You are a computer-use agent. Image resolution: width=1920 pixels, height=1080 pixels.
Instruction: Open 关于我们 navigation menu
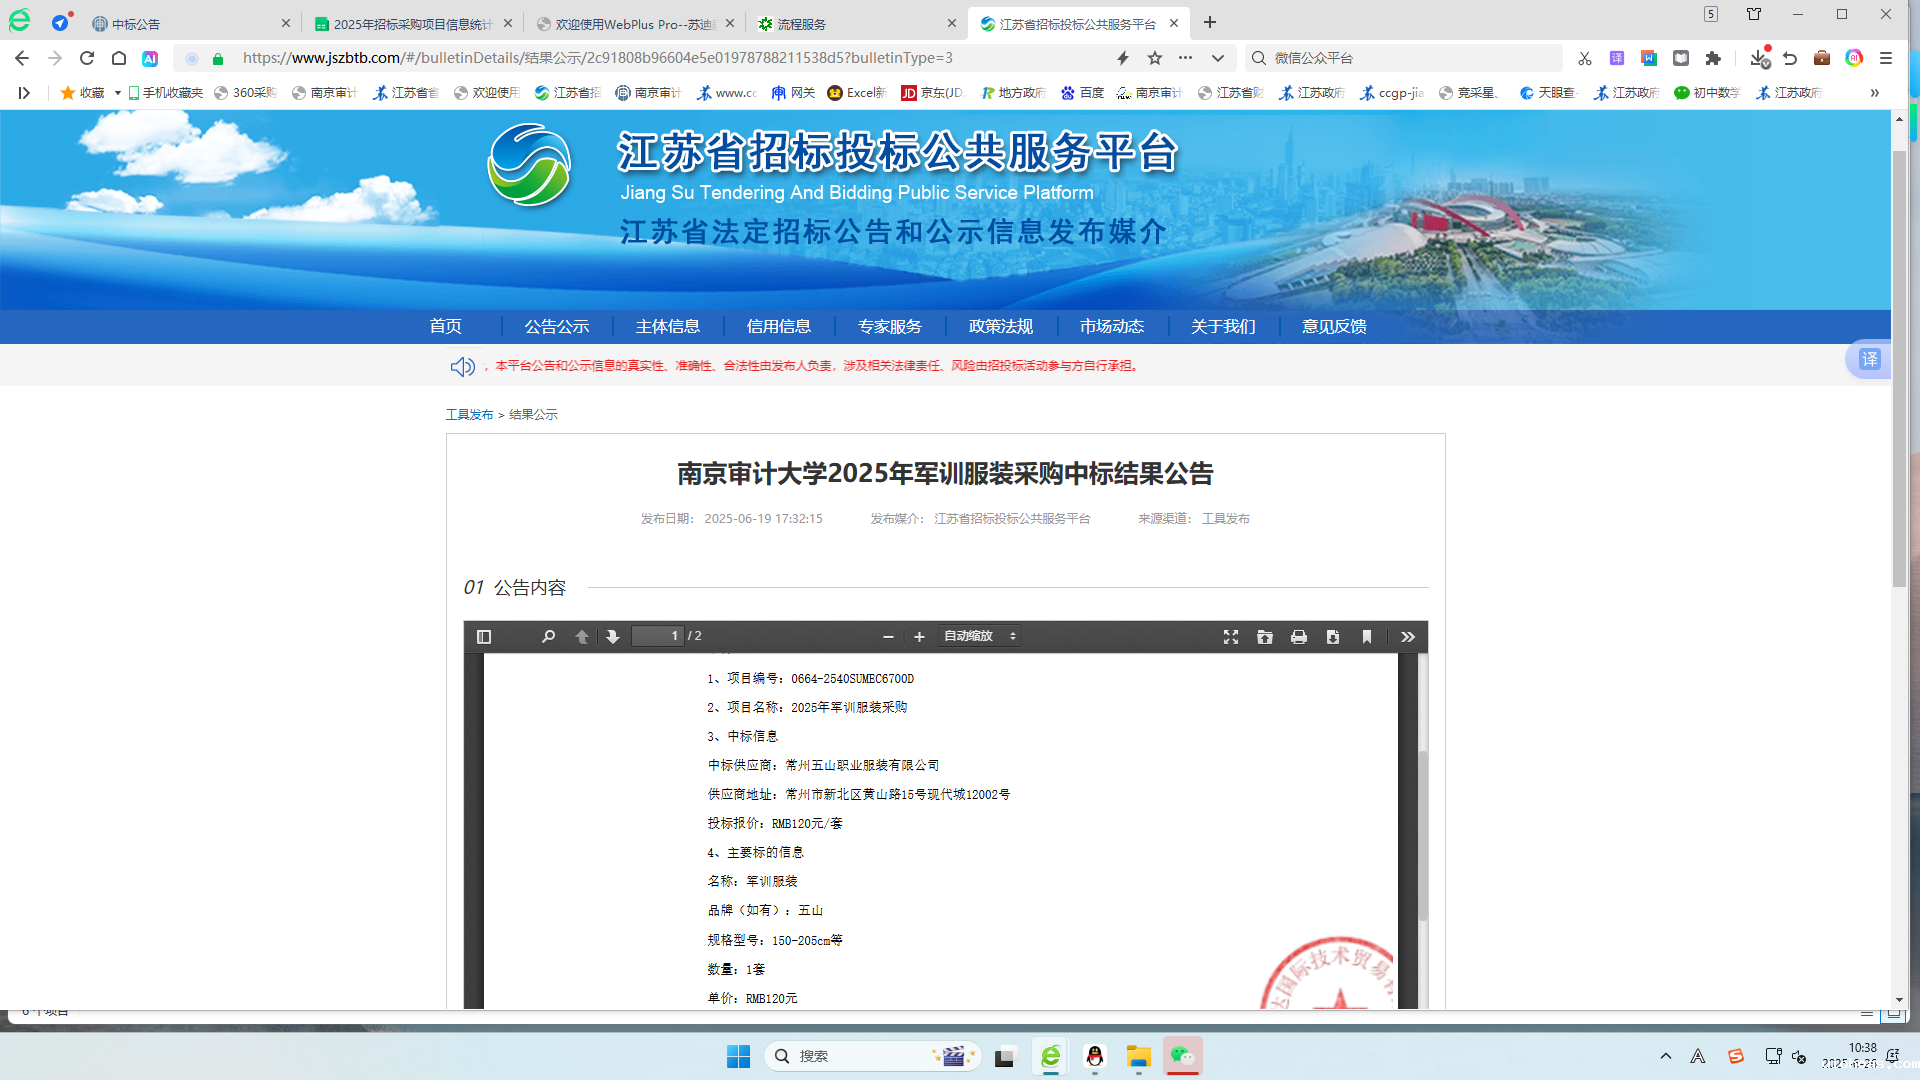[1223, 327]
